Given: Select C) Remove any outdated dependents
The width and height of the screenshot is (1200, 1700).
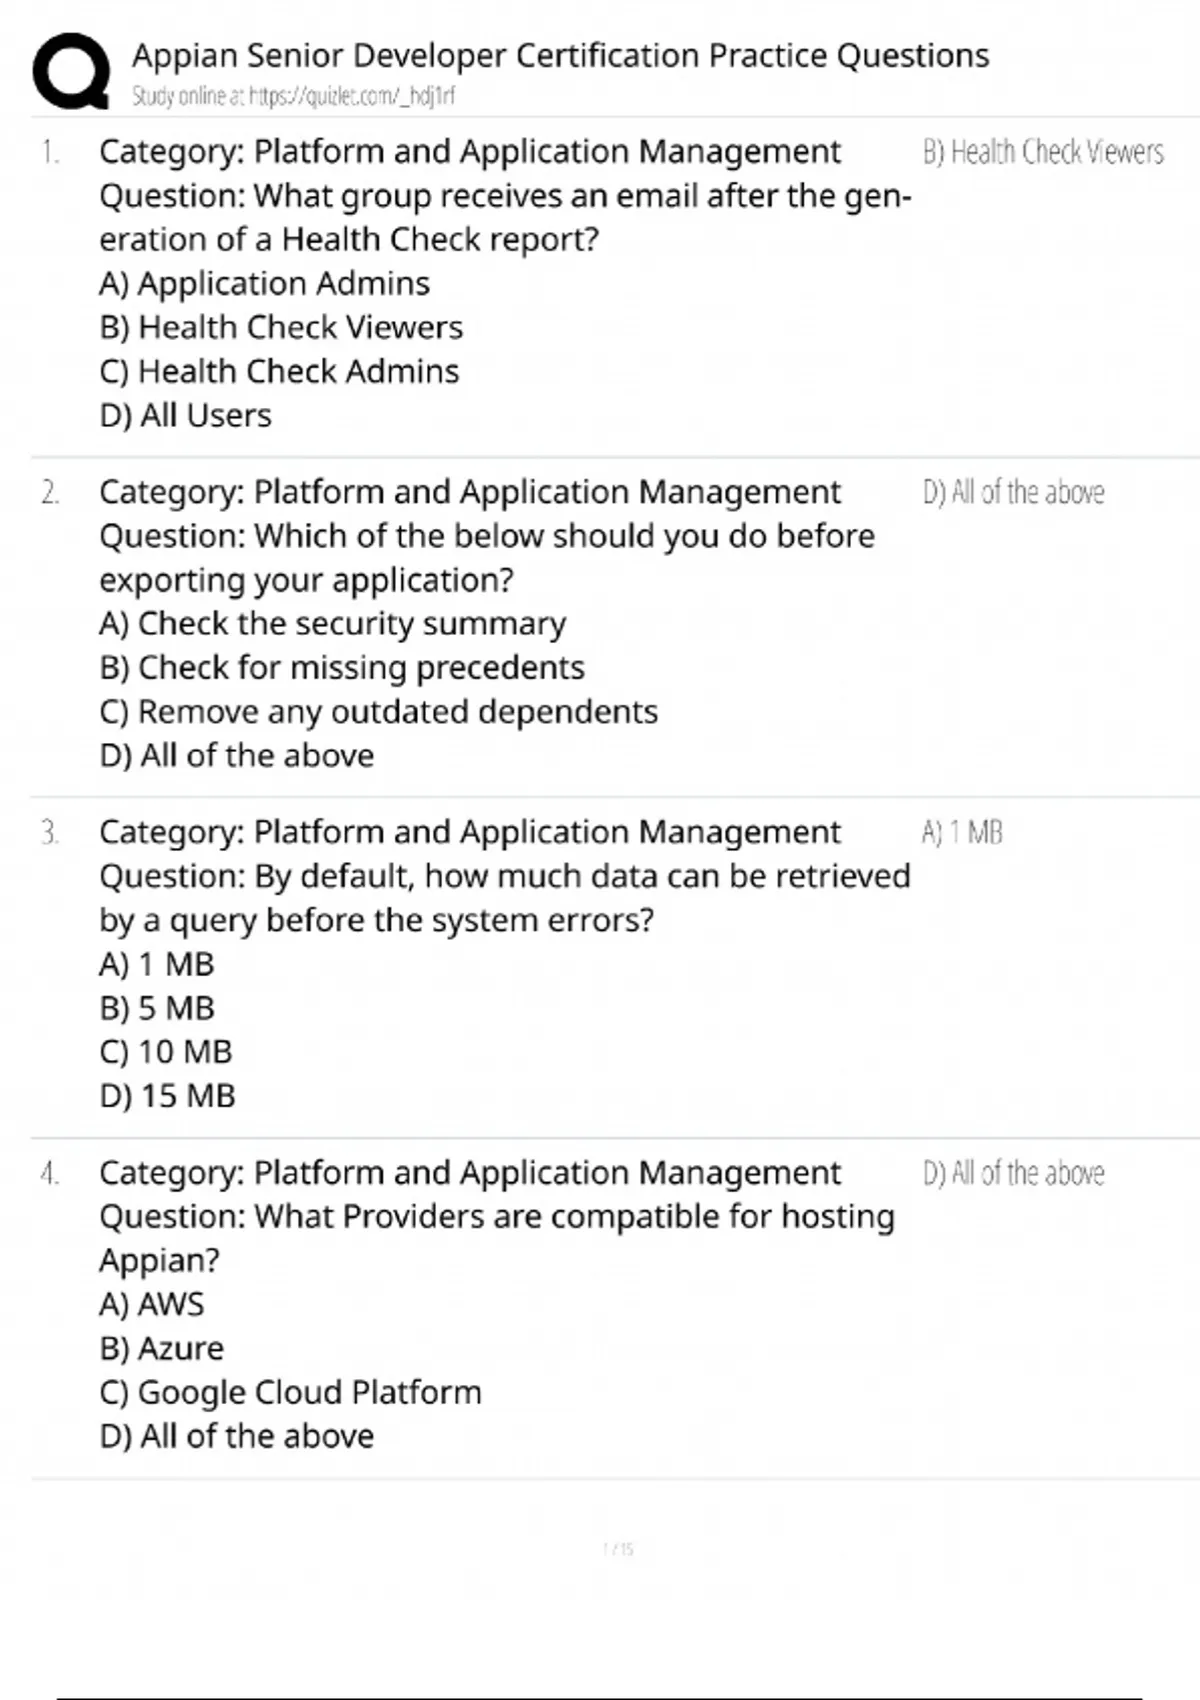Looking at the screenshot, I should click(x=378, y=712).
